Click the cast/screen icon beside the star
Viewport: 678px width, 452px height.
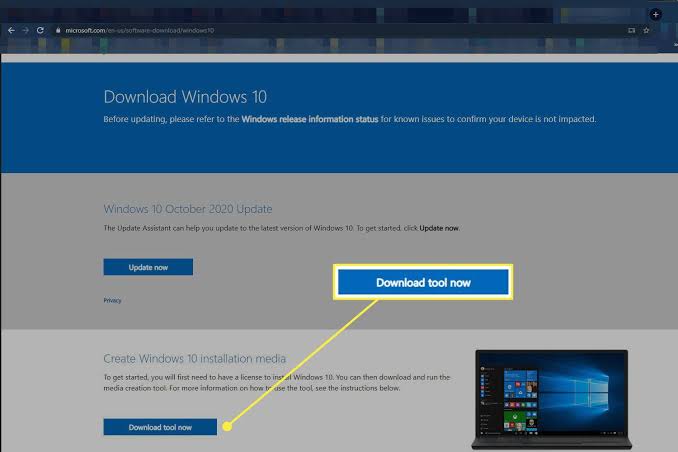click(x=632, y=30)
